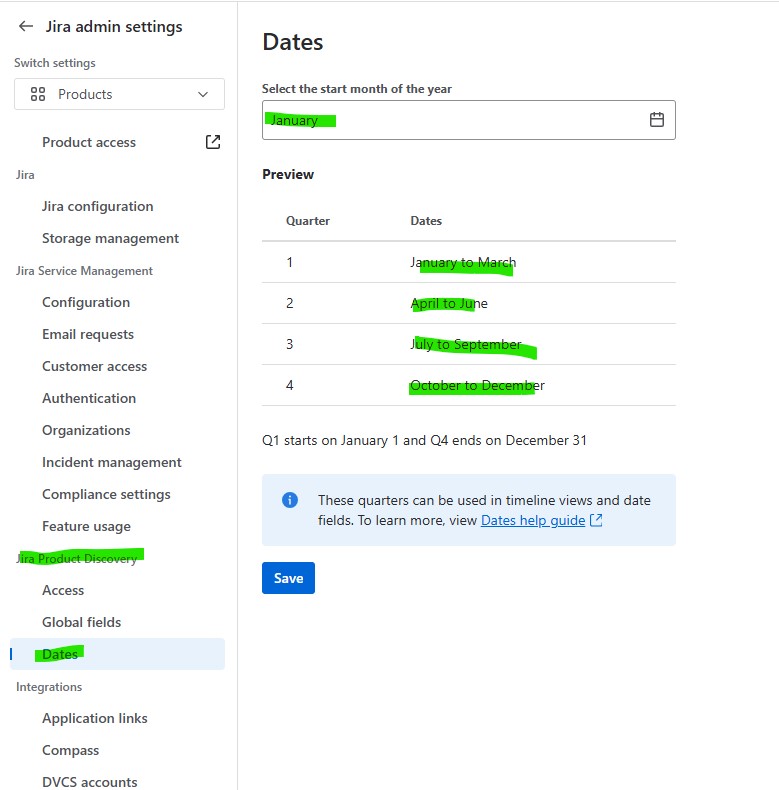Open Product access settings
779x790 pixels.
pyautogui.click(x=89, y=143)
